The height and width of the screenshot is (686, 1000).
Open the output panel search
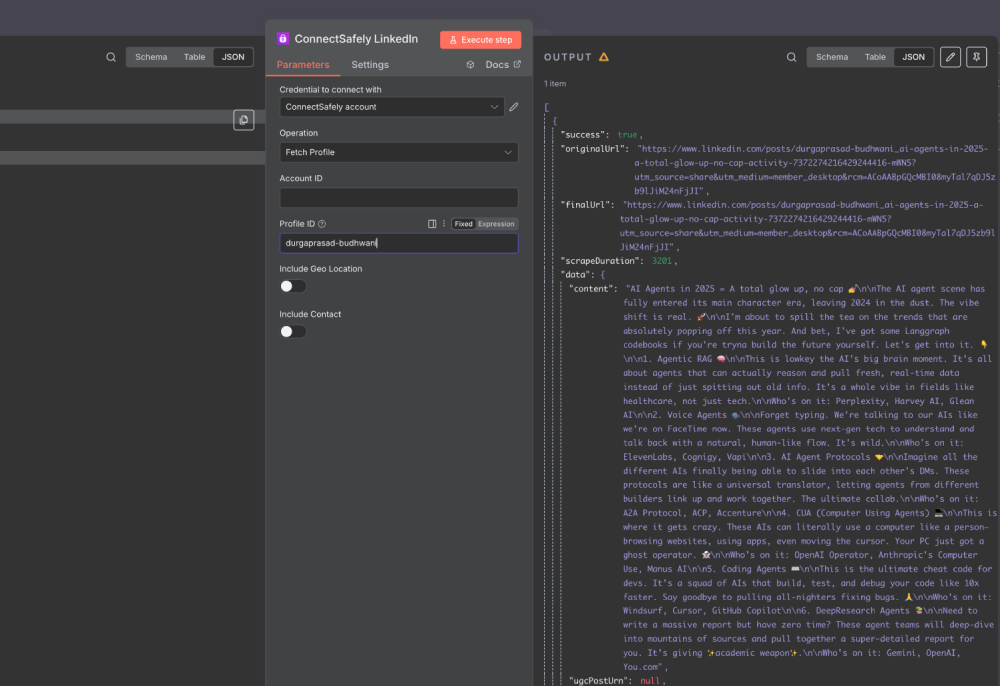click(x=790, y=57)
